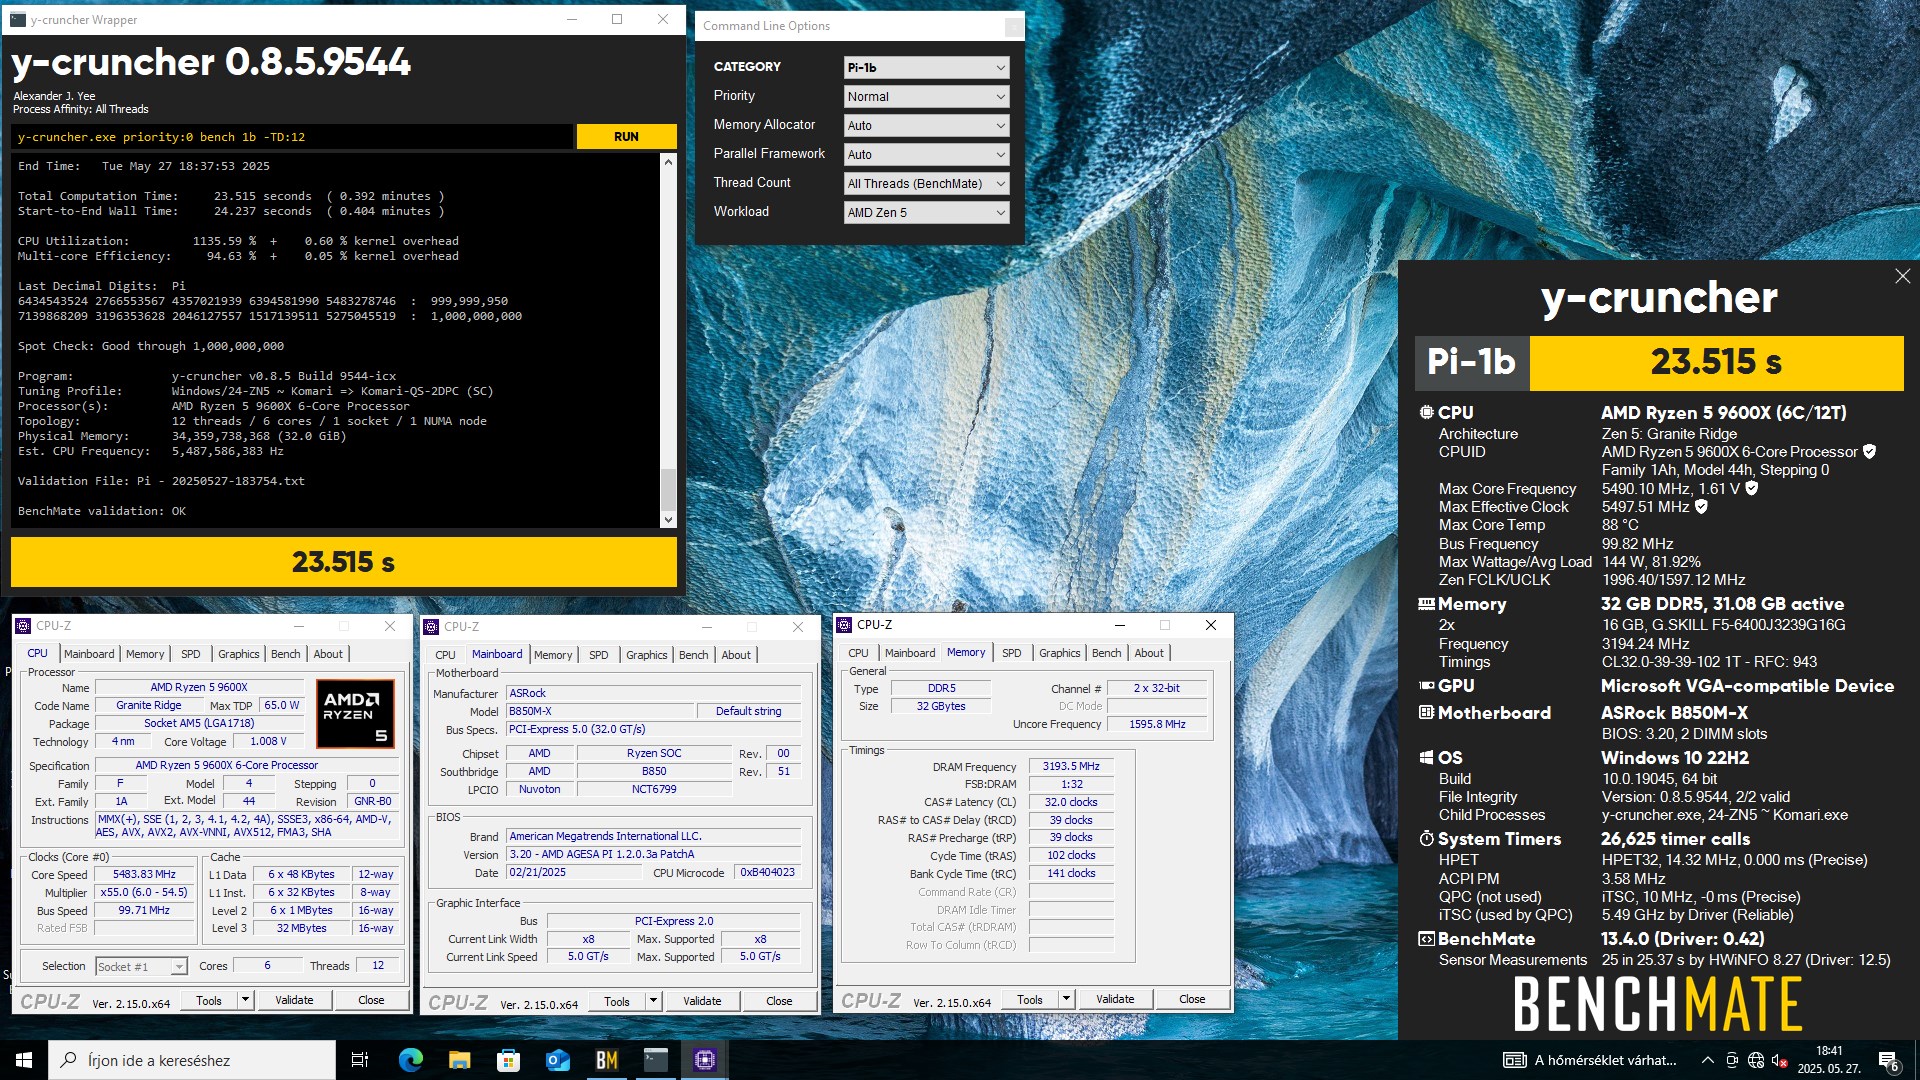1920x1080 pixels.
Task: Click the console window taskbar icon
Action: (655, 1060)
